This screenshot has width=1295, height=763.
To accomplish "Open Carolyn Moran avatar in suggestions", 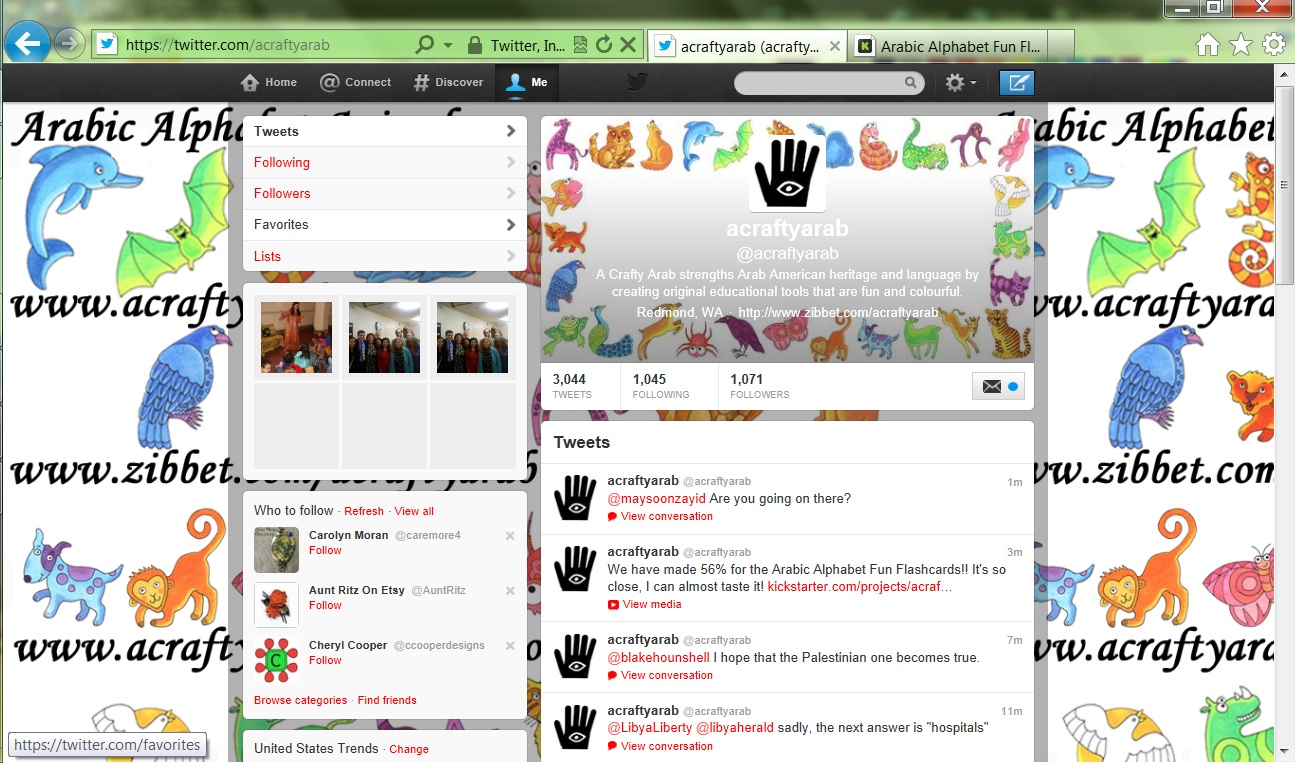I will [276, 550].
